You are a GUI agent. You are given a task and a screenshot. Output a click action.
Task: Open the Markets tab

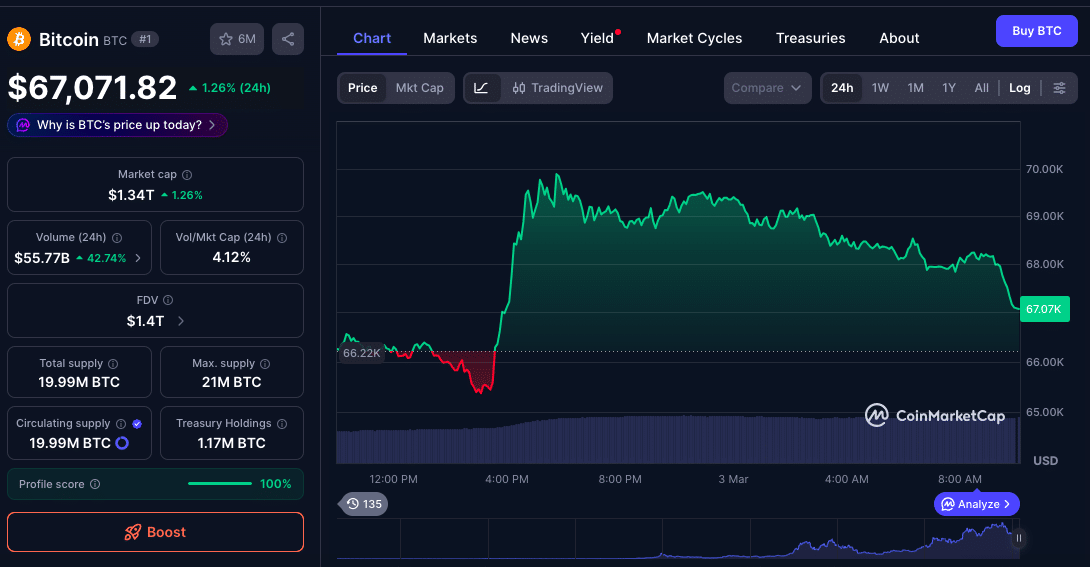coord(450,38)
